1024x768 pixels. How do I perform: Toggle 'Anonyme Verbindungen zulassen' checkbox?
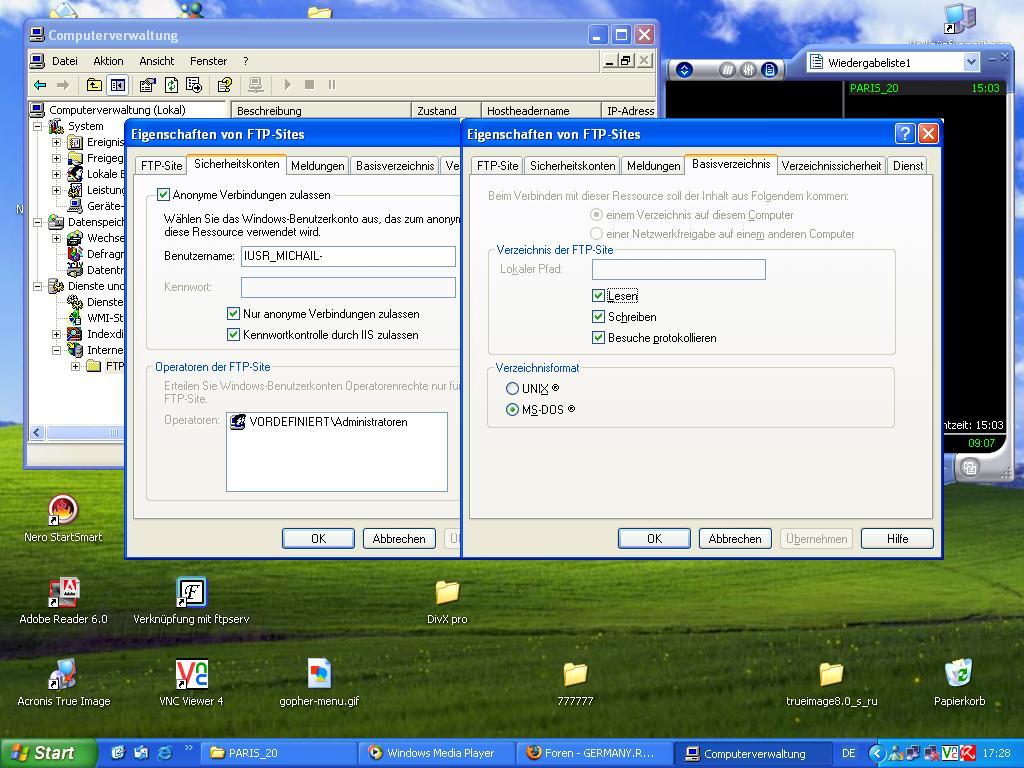[164, 195]
